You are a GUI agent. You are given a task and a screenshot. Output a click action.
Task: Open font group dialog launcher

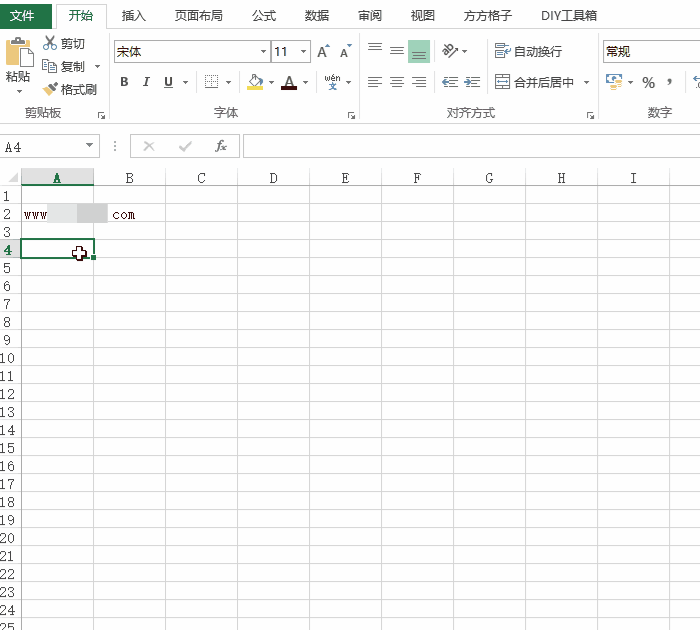[x=351, y=116]
